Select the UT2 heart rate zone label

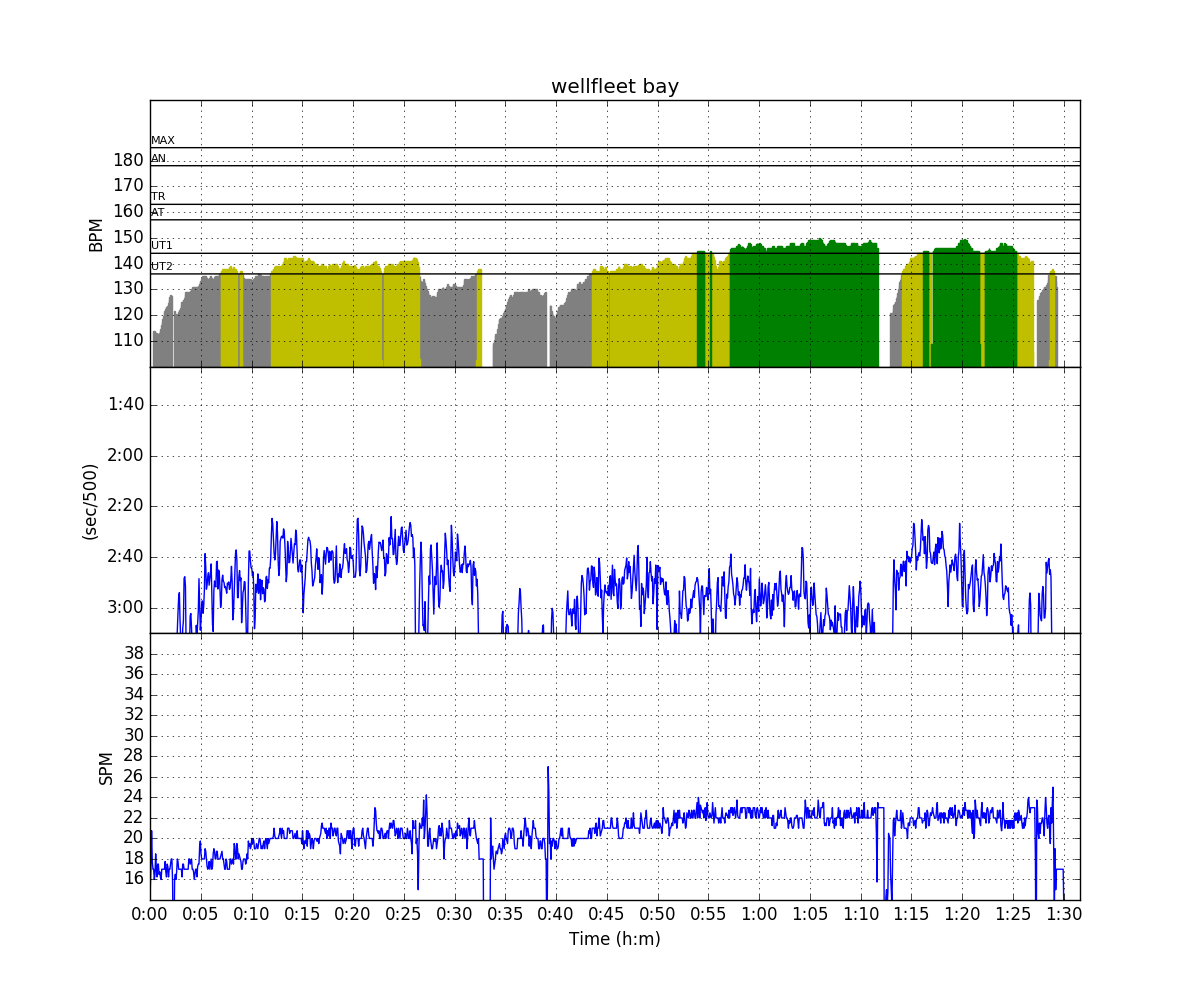point(162,266)
